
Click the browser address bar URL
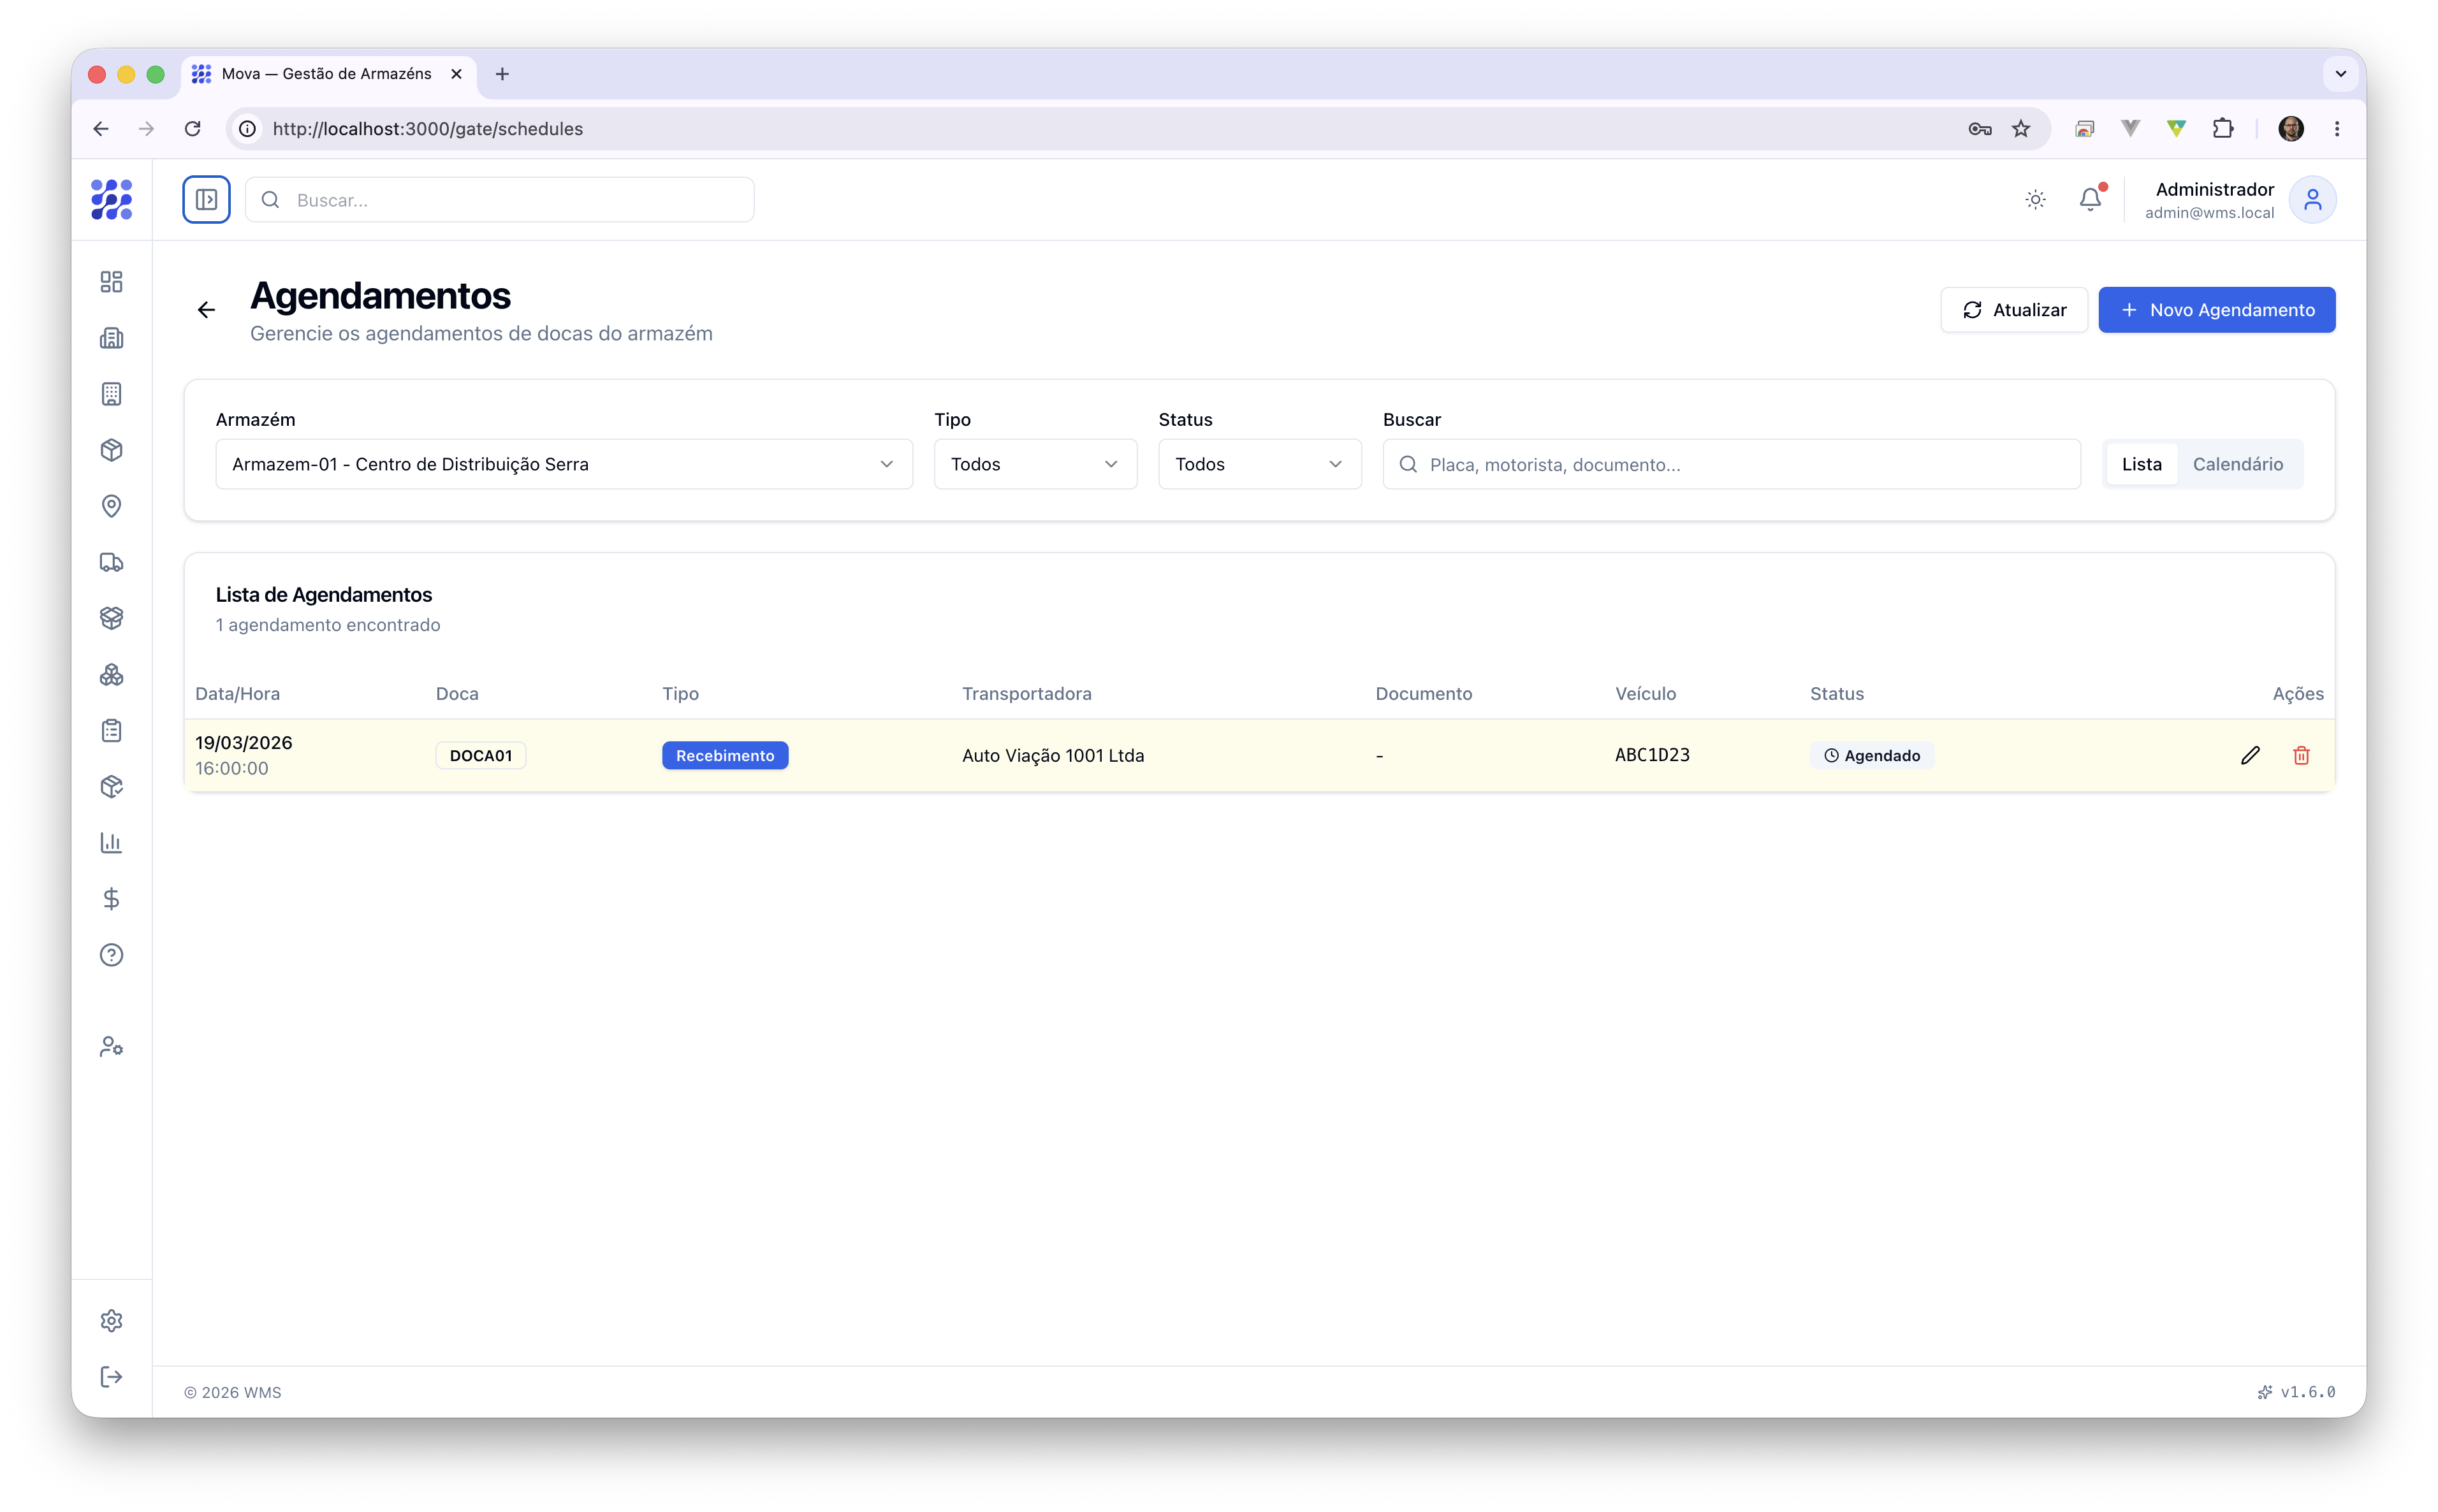(427, 128)
